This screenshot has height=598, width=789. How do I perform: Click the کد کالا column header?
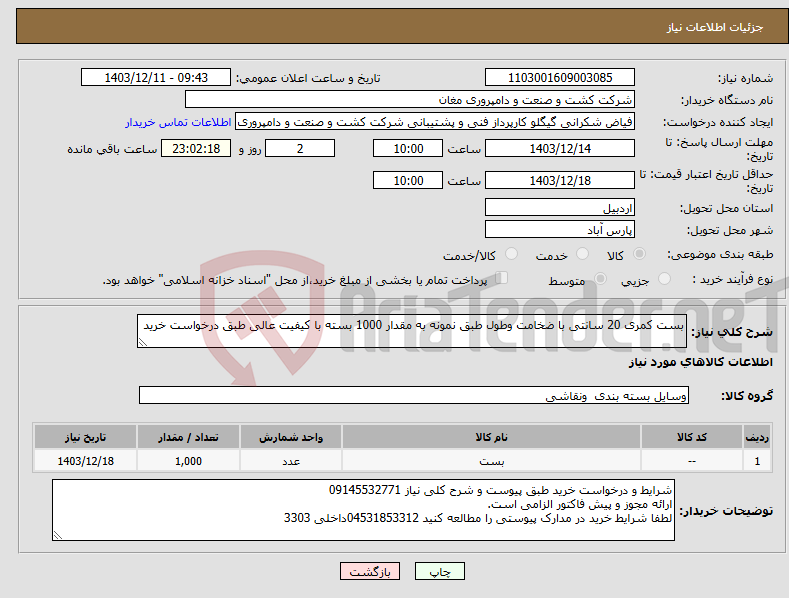pyautogui.click(x=692, y=436)
